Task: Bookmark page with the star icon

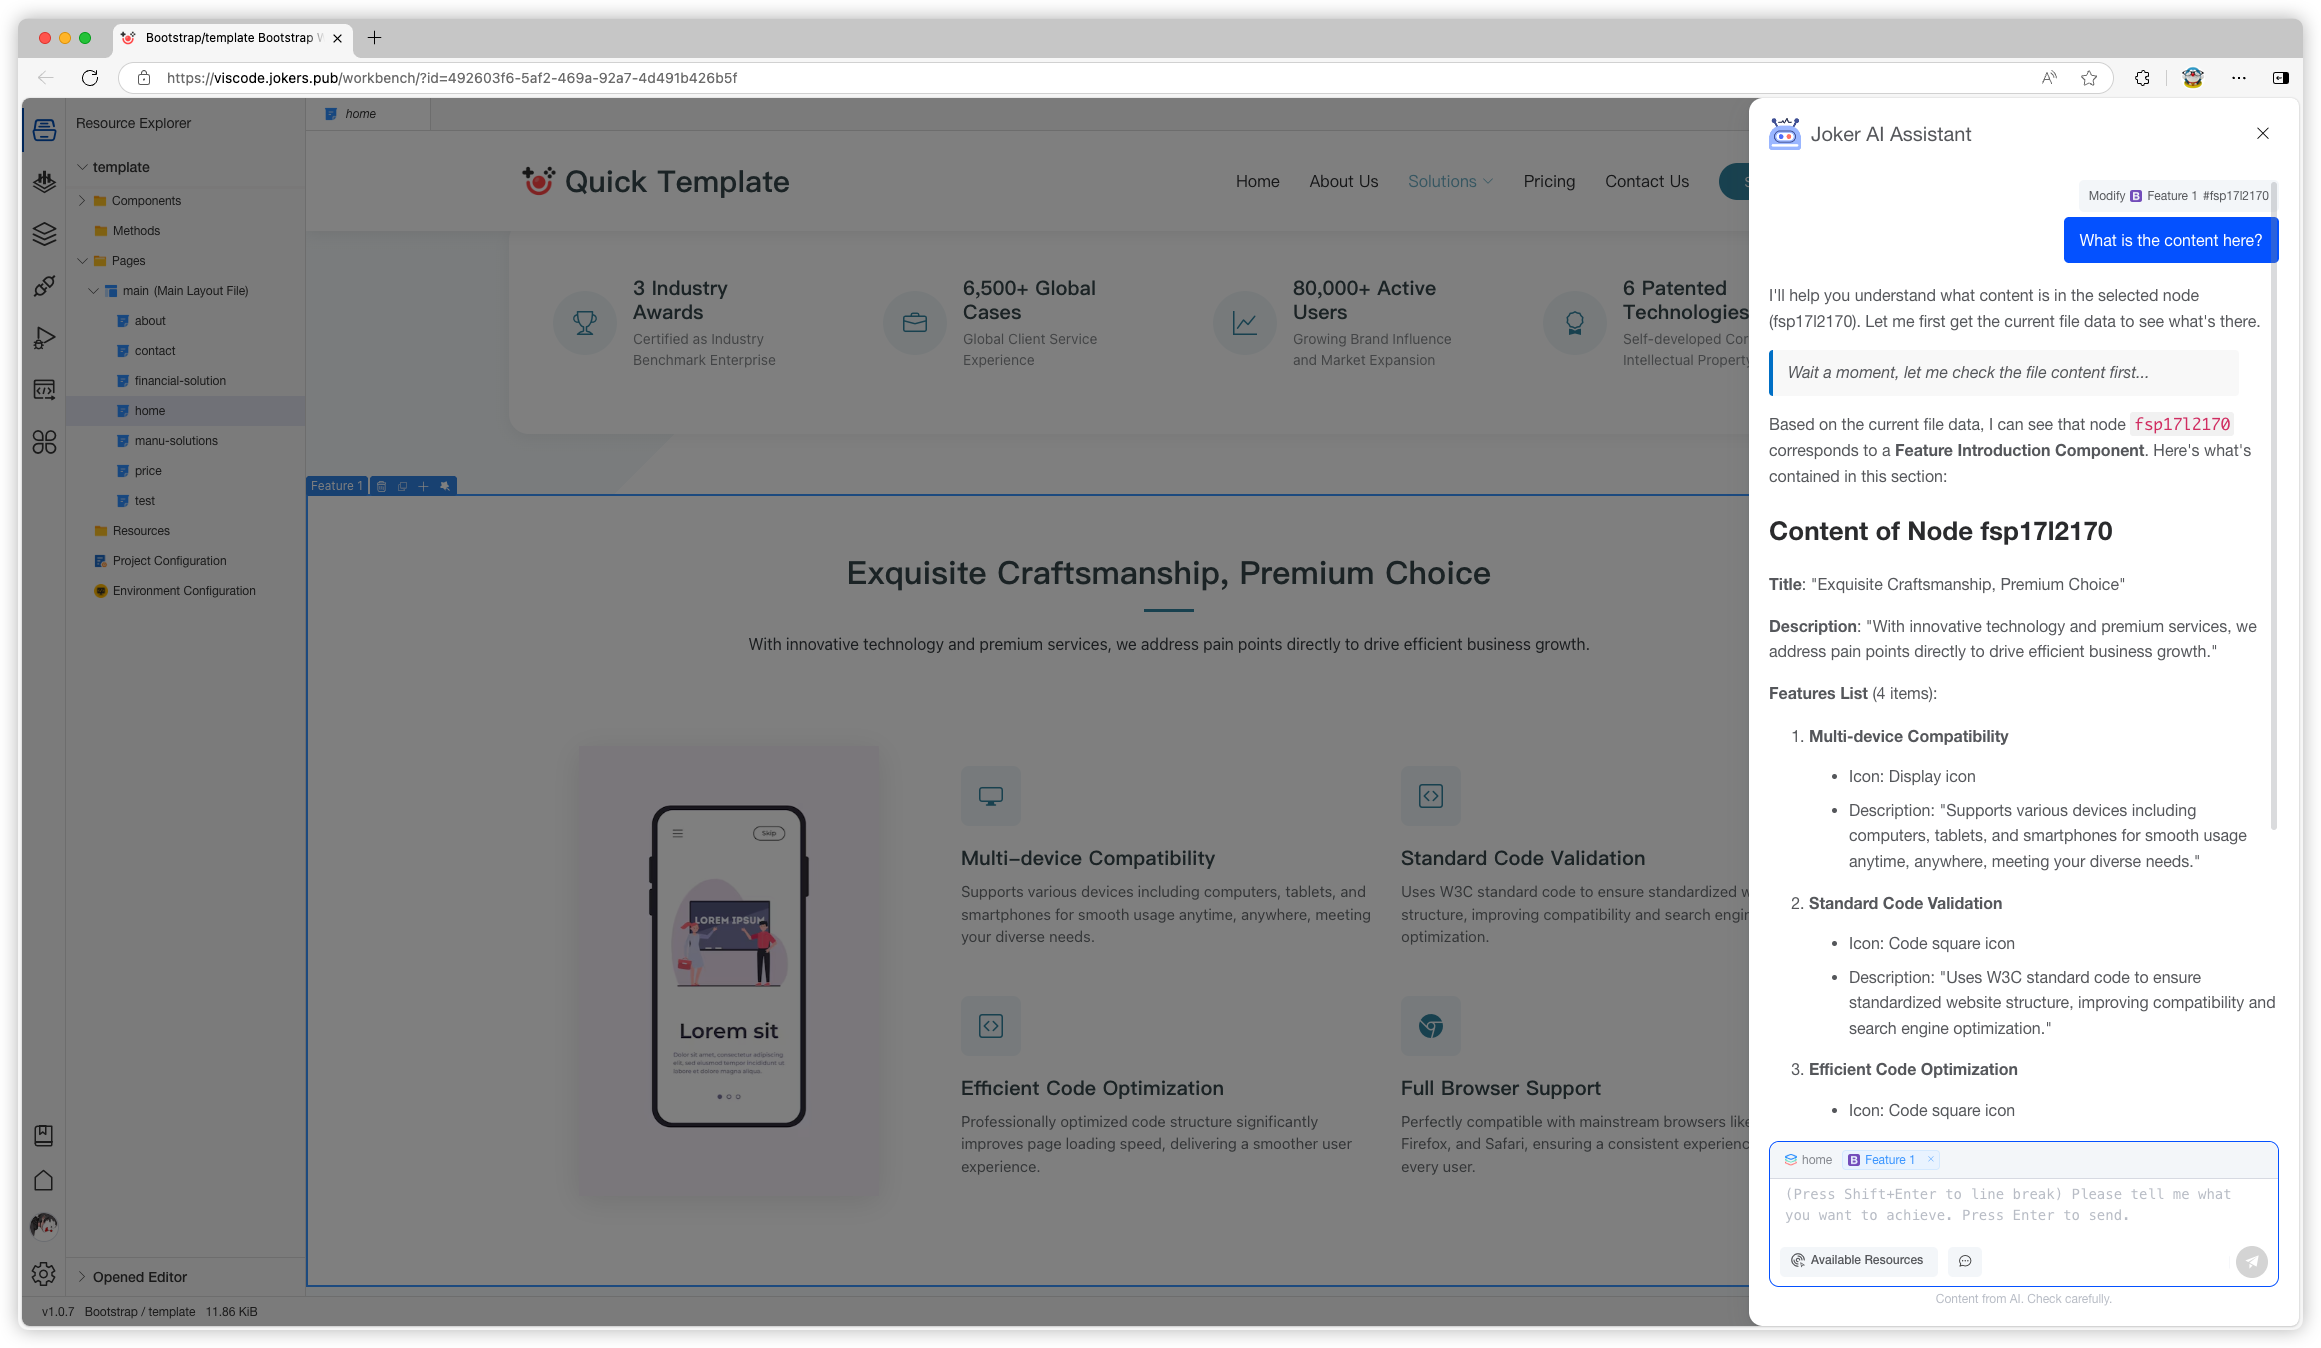Action: (2089, 78)
